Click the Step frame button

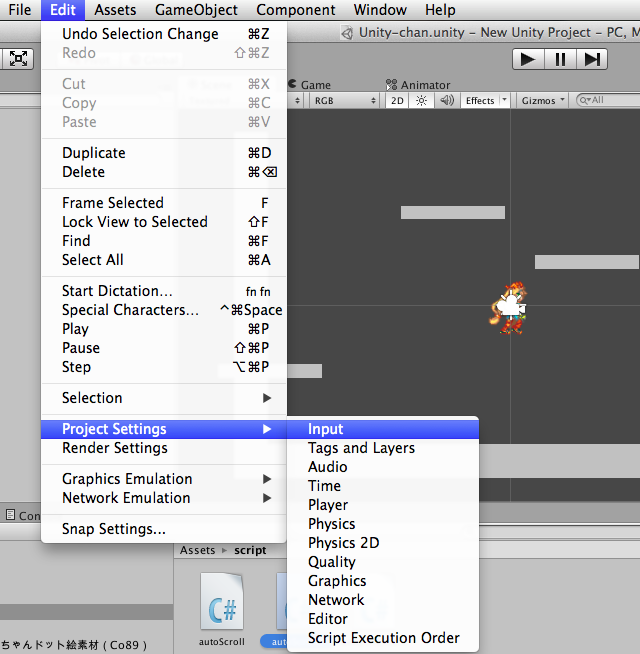(592, 59)
